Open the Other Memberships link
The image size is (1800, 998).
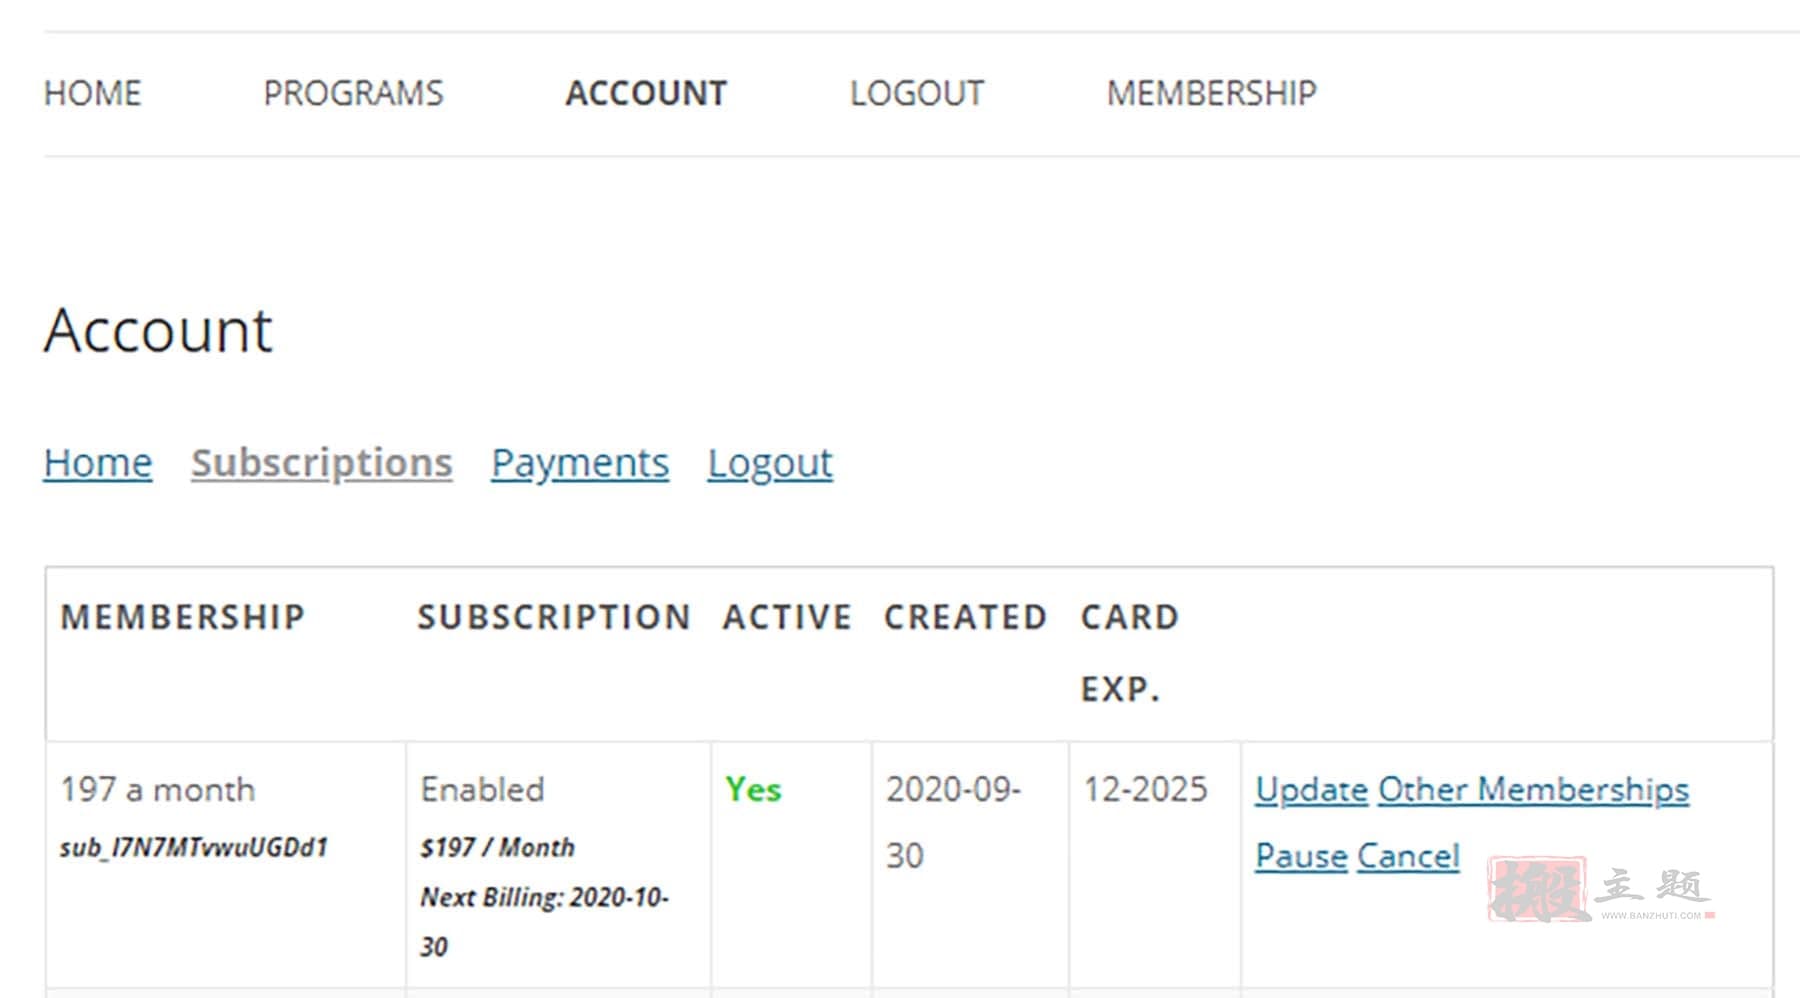(x=1534, y=790)
